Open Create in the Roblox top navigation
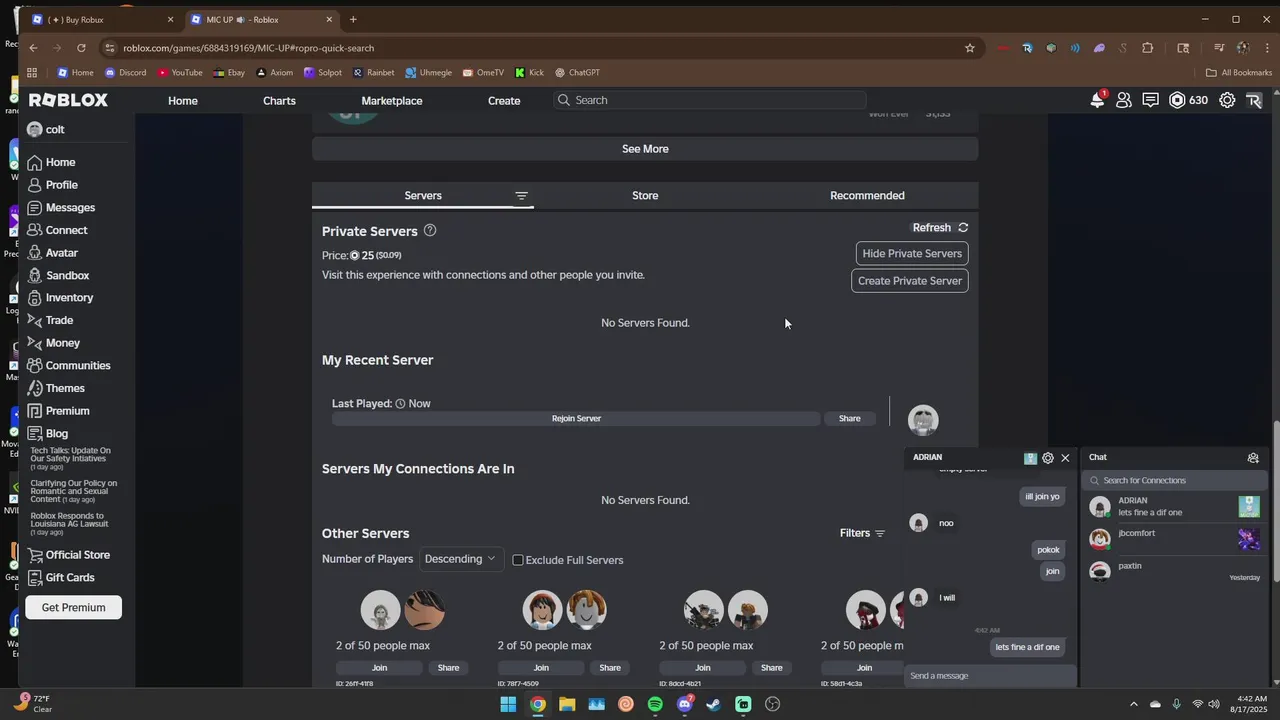Viewport: 1280px width, 720px height. [x=504, y=100]
